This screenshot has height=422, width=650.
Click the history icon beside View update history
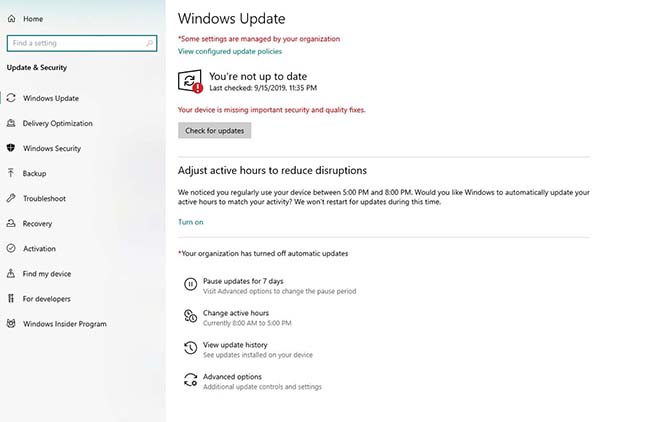click(190, 348)
